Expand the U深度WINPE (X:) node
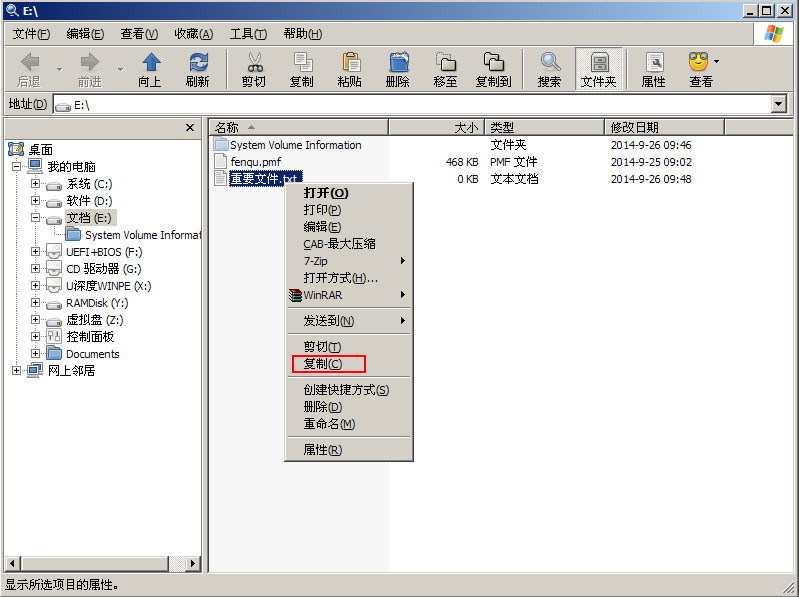 point(35,285)
